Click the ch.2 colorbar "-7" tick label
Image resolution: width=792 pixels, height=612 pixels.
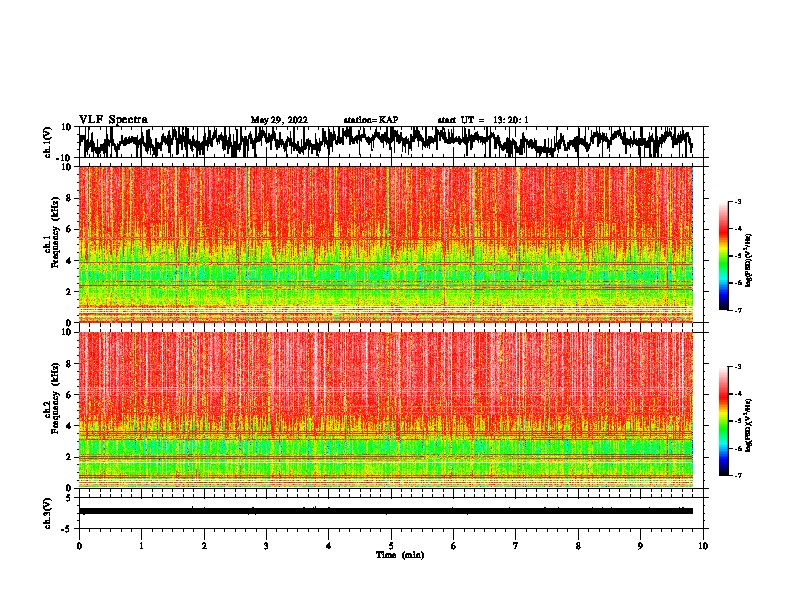tap(737, 475)
